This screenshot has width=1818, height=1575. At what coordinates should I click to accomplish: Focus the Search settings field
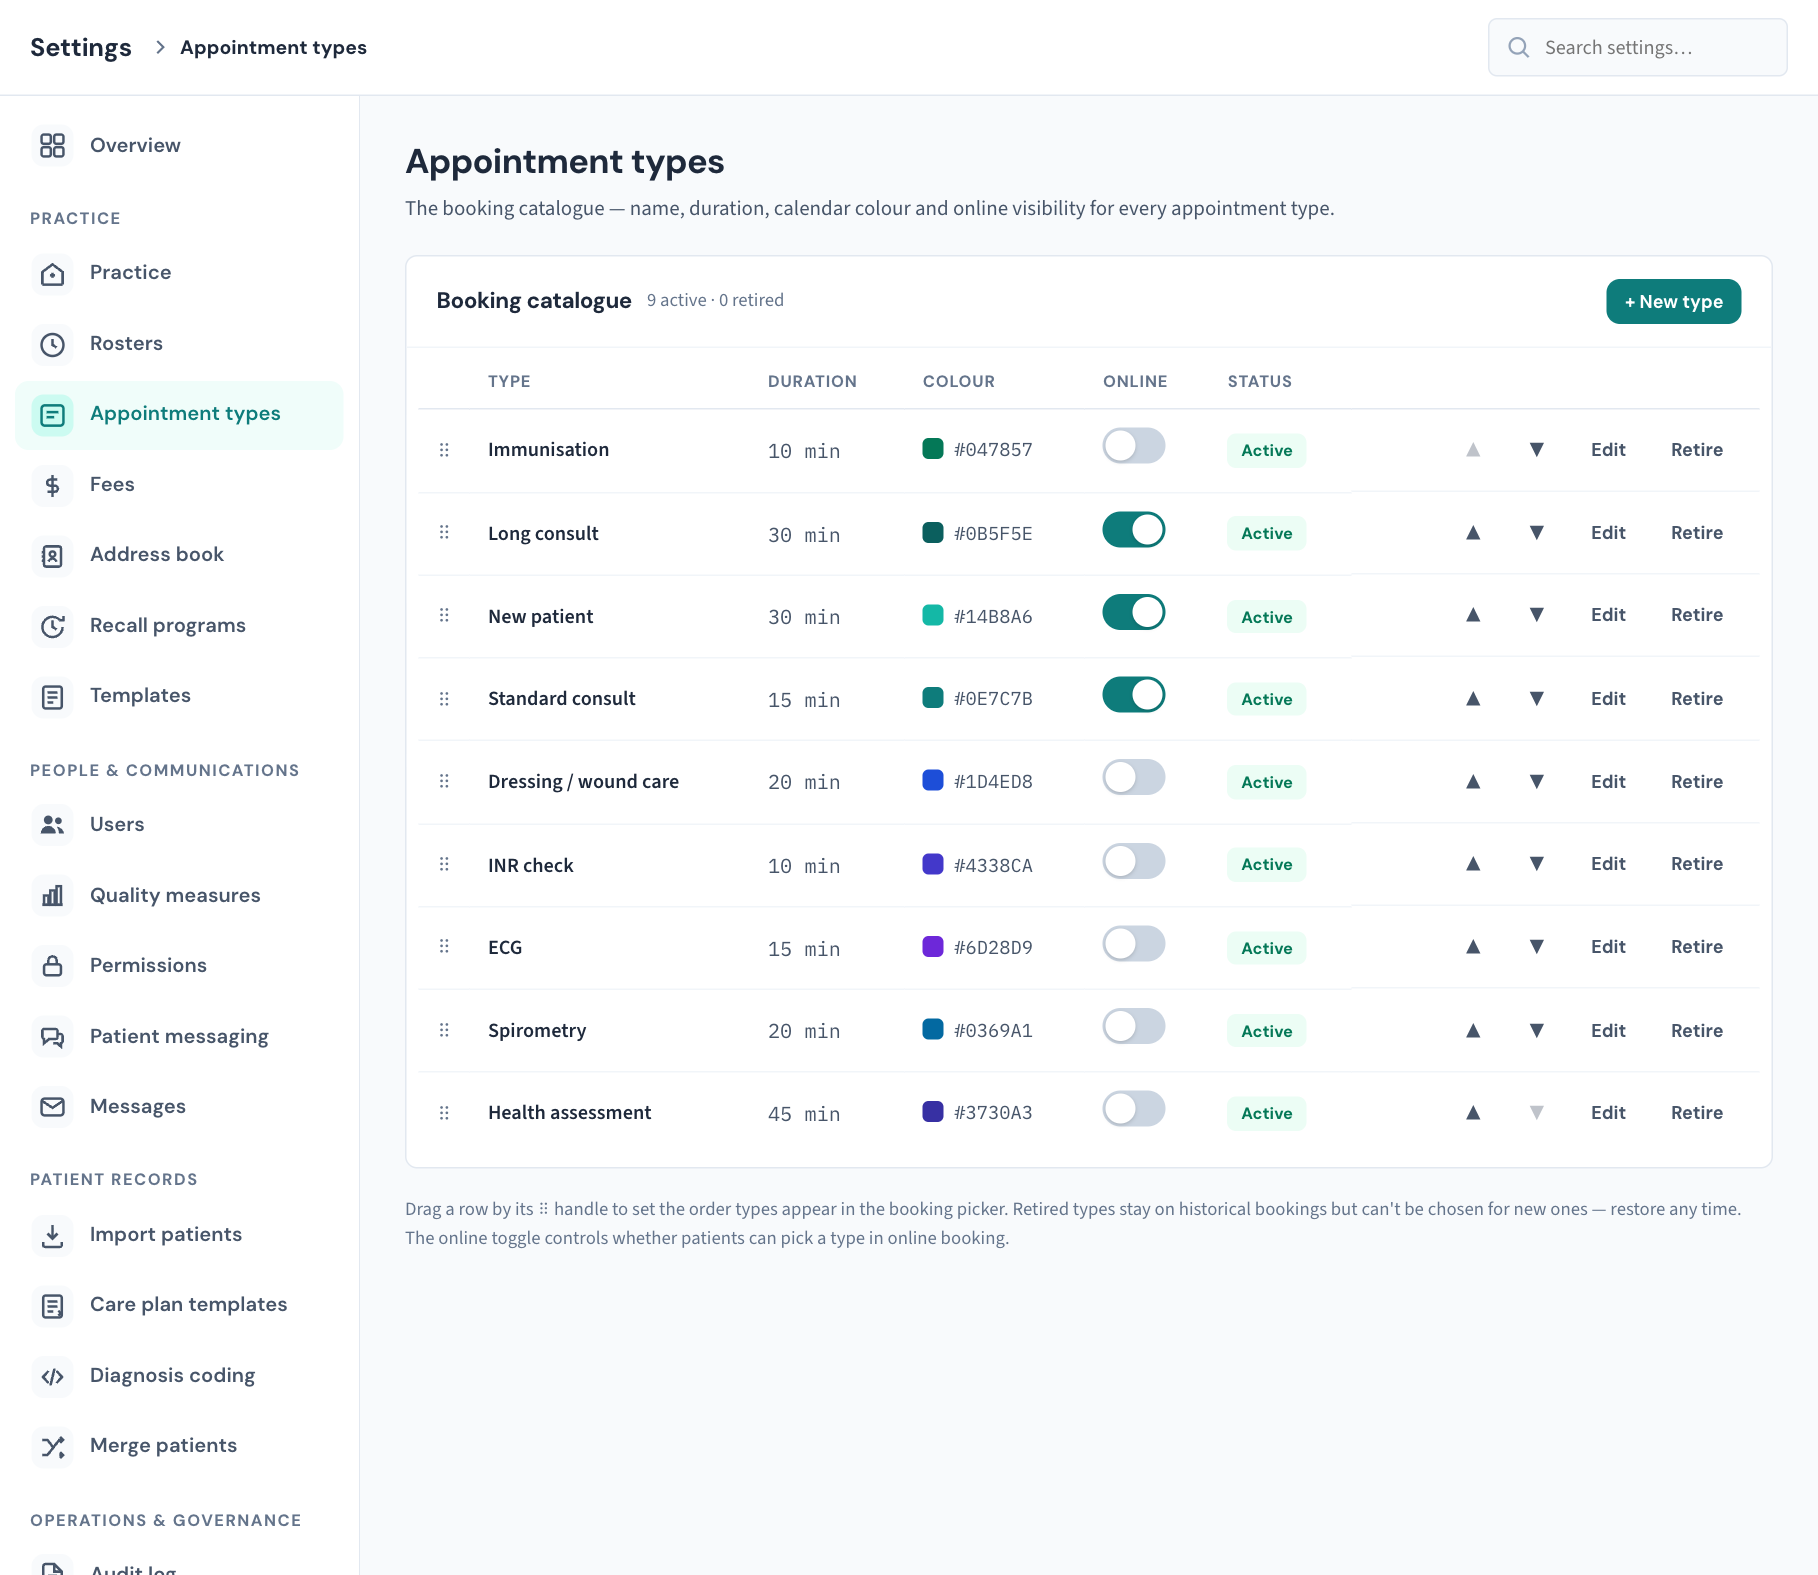coord(1637,47)
